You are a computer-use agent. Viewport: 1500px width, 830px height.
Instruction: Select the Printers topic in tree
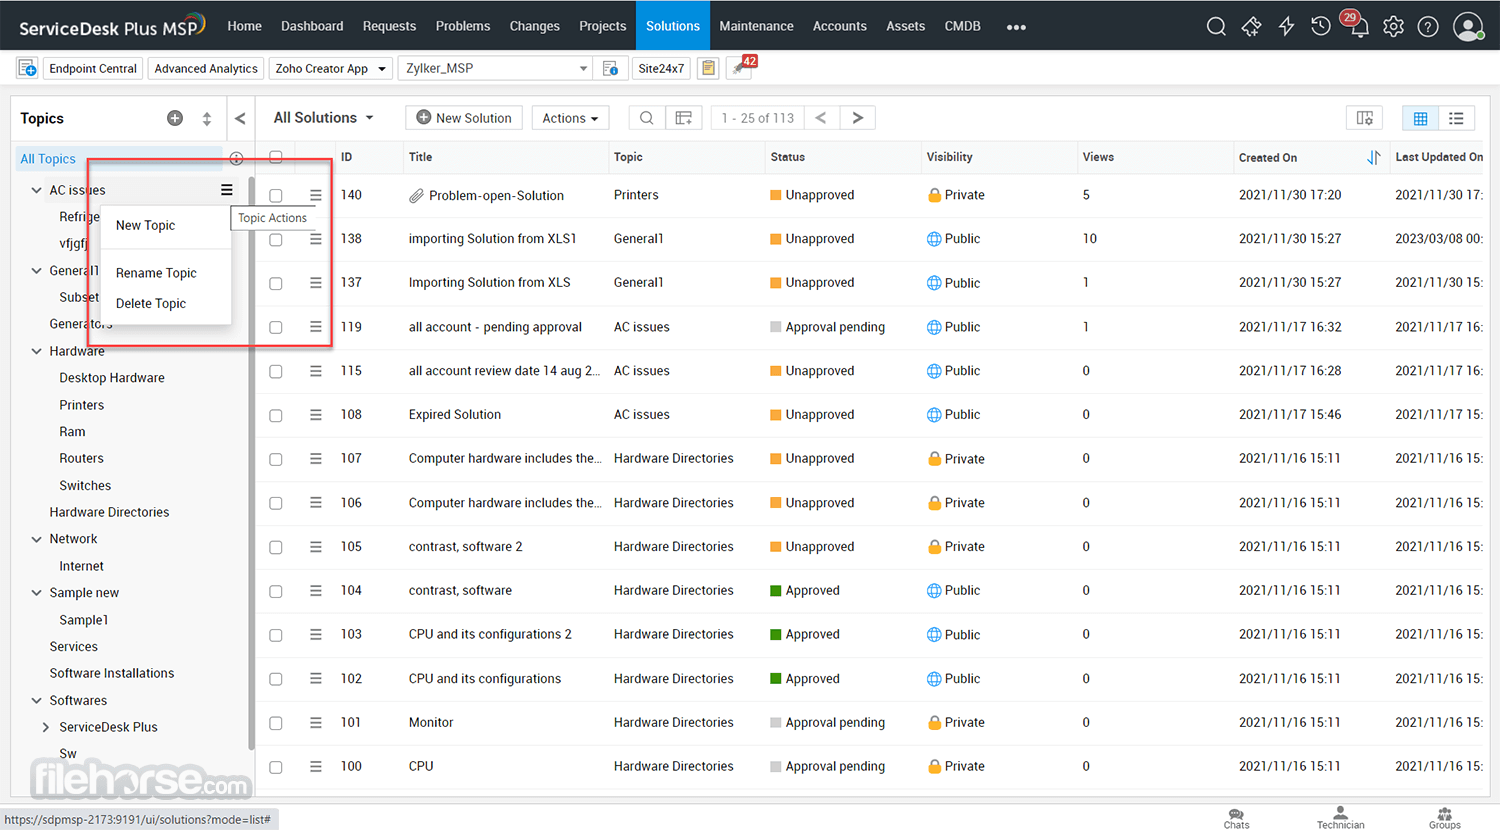(x=81, y=405)
